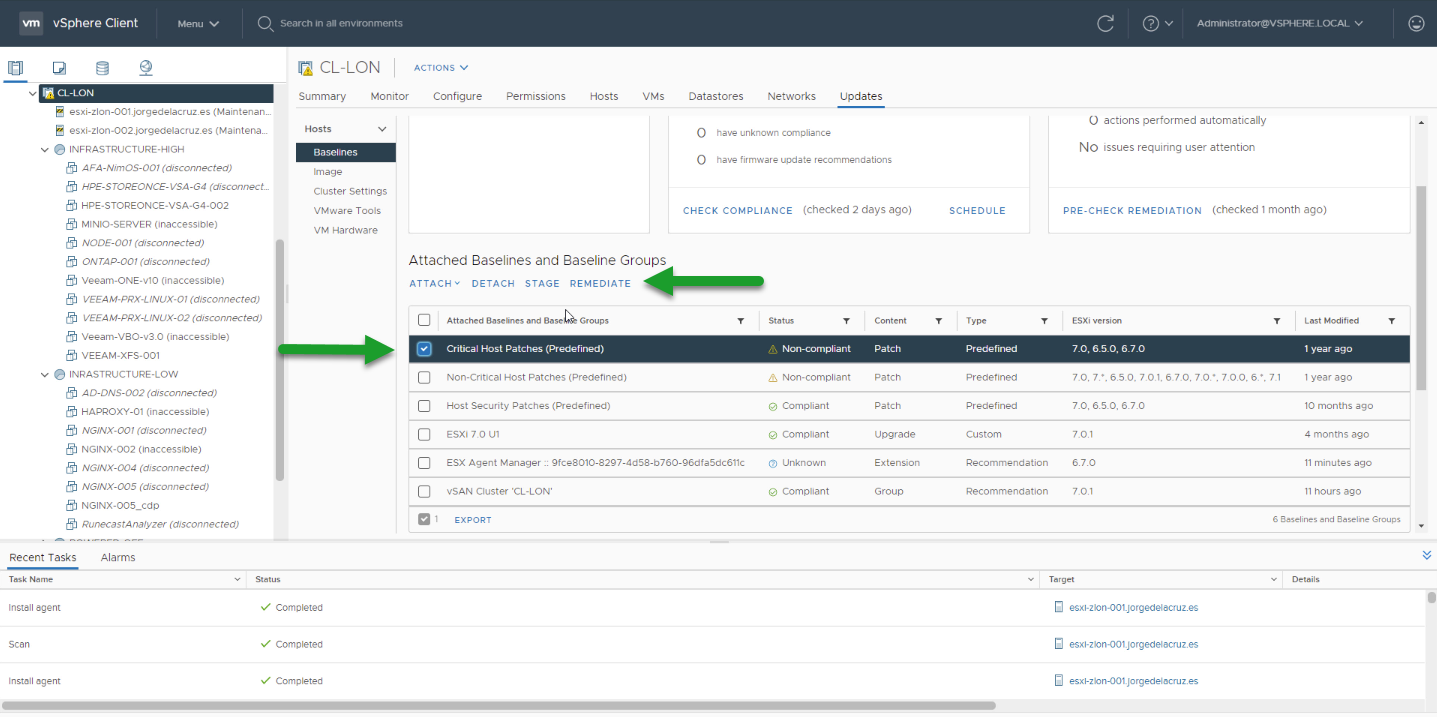Switch to the Alarms tab in bottom panel
The width and height of the screenshot is (1437, 717).
point(118,557)
